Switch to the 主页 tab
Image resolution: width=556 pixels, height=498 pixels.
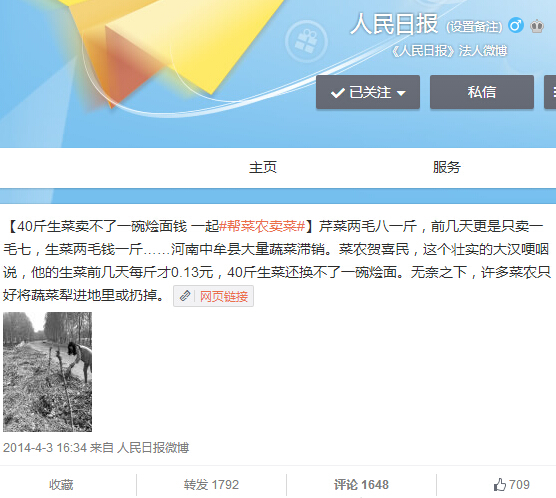[263, 167]
